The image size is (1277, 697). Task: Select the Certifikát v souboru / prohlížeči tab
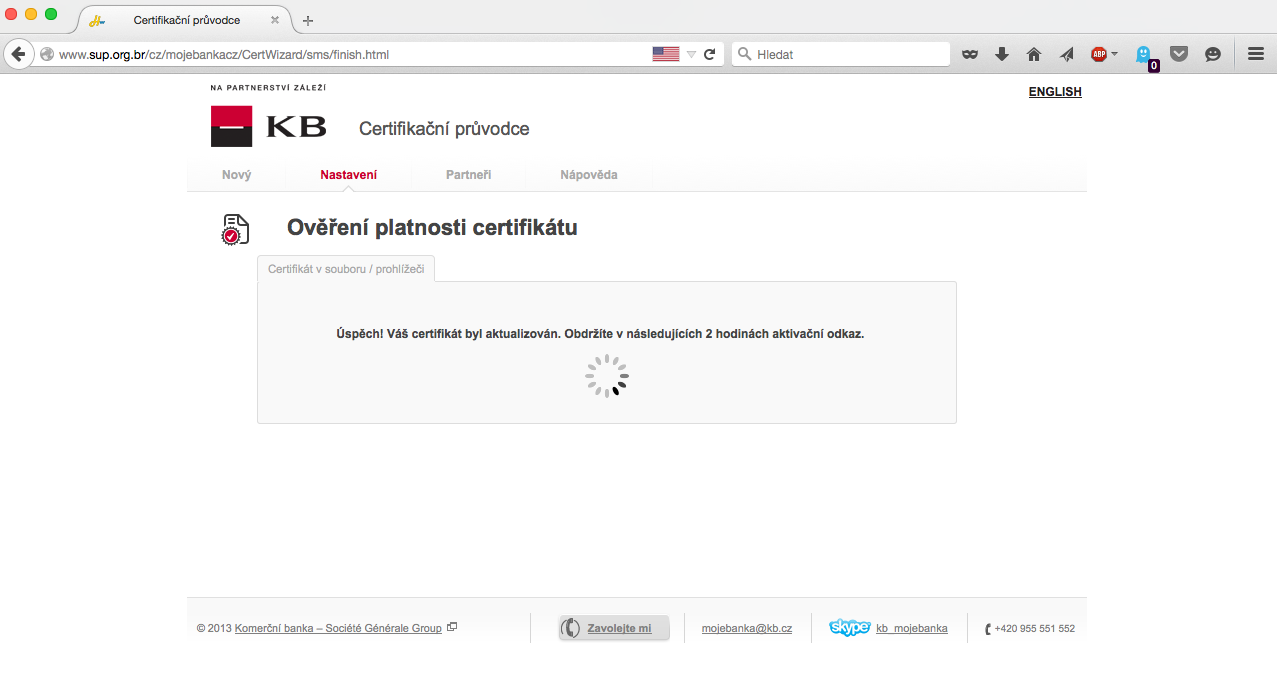pos(346,269)
